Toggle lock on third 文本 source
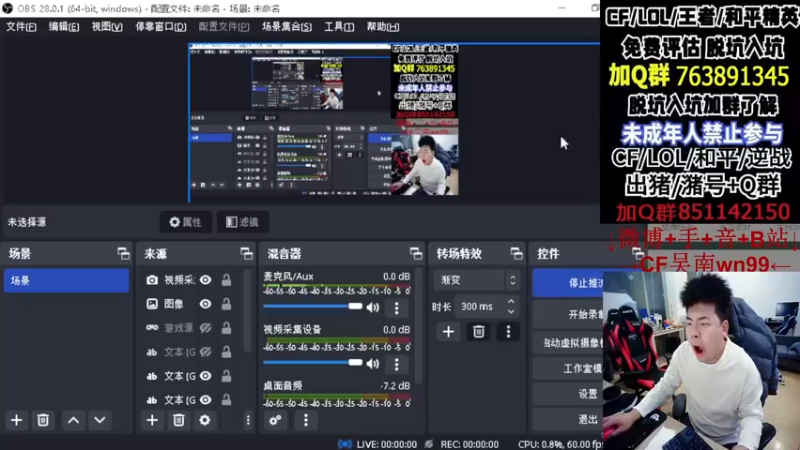 [x=226, y=400]
